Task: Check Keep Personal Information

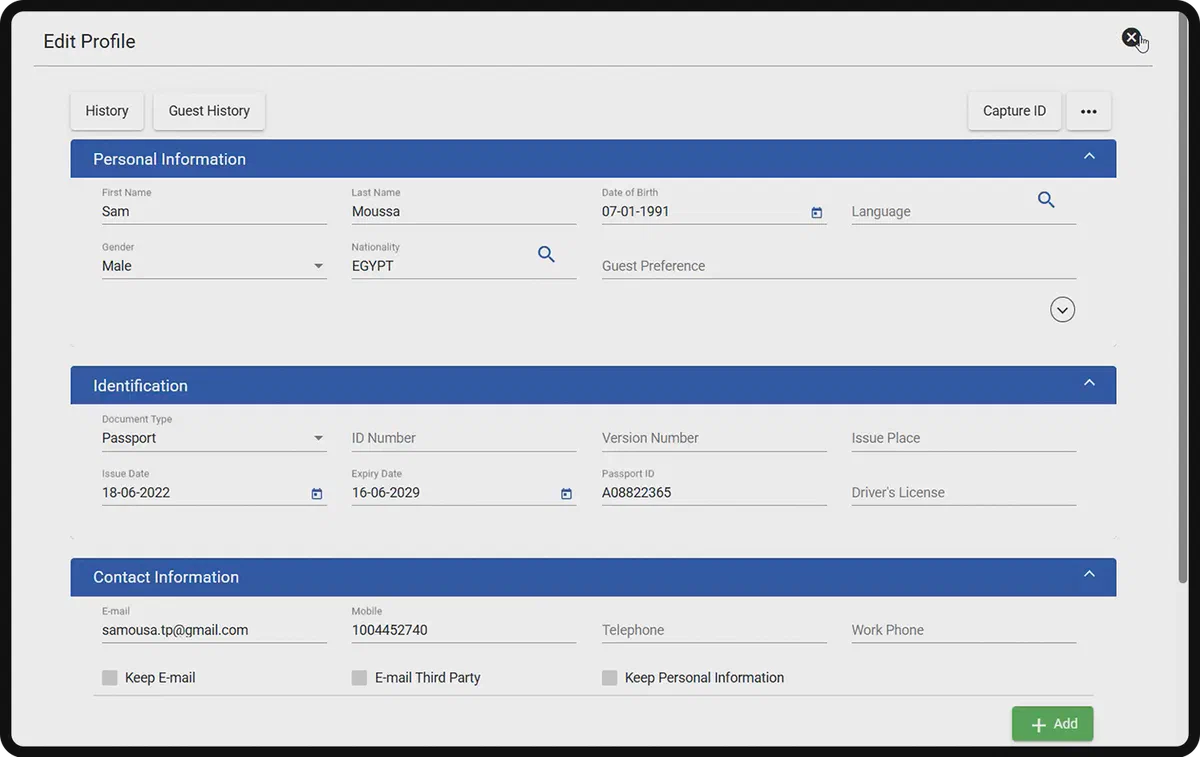Action: 609,678
